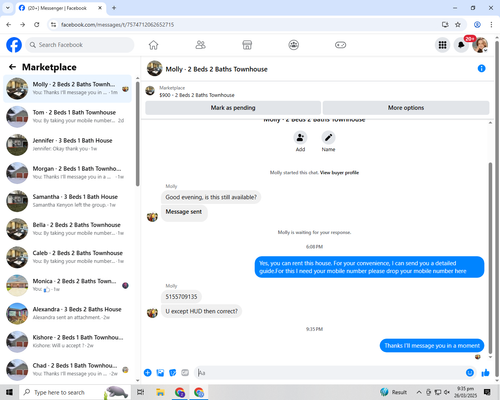Click the message input field Aa
The width and height of the screenshot is (500, 400).
330,373
